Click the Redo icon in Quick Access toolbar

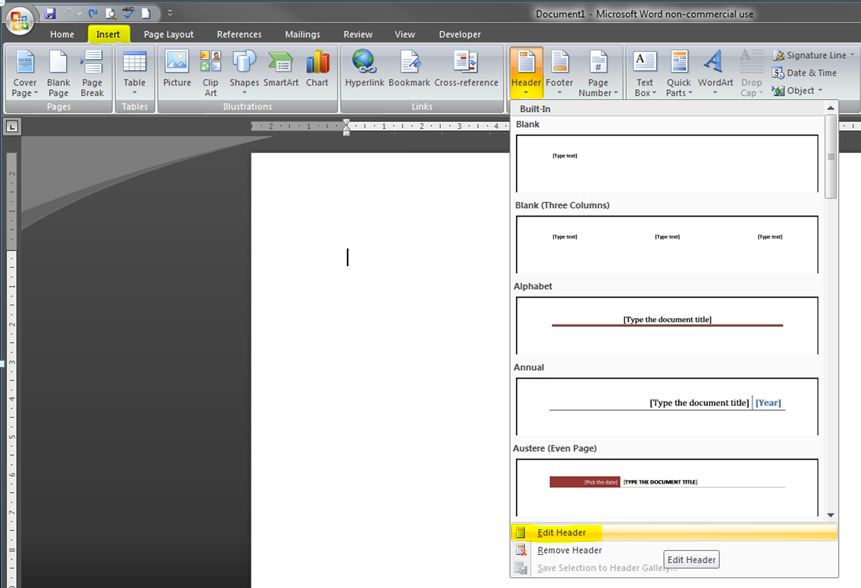(93, 13)
